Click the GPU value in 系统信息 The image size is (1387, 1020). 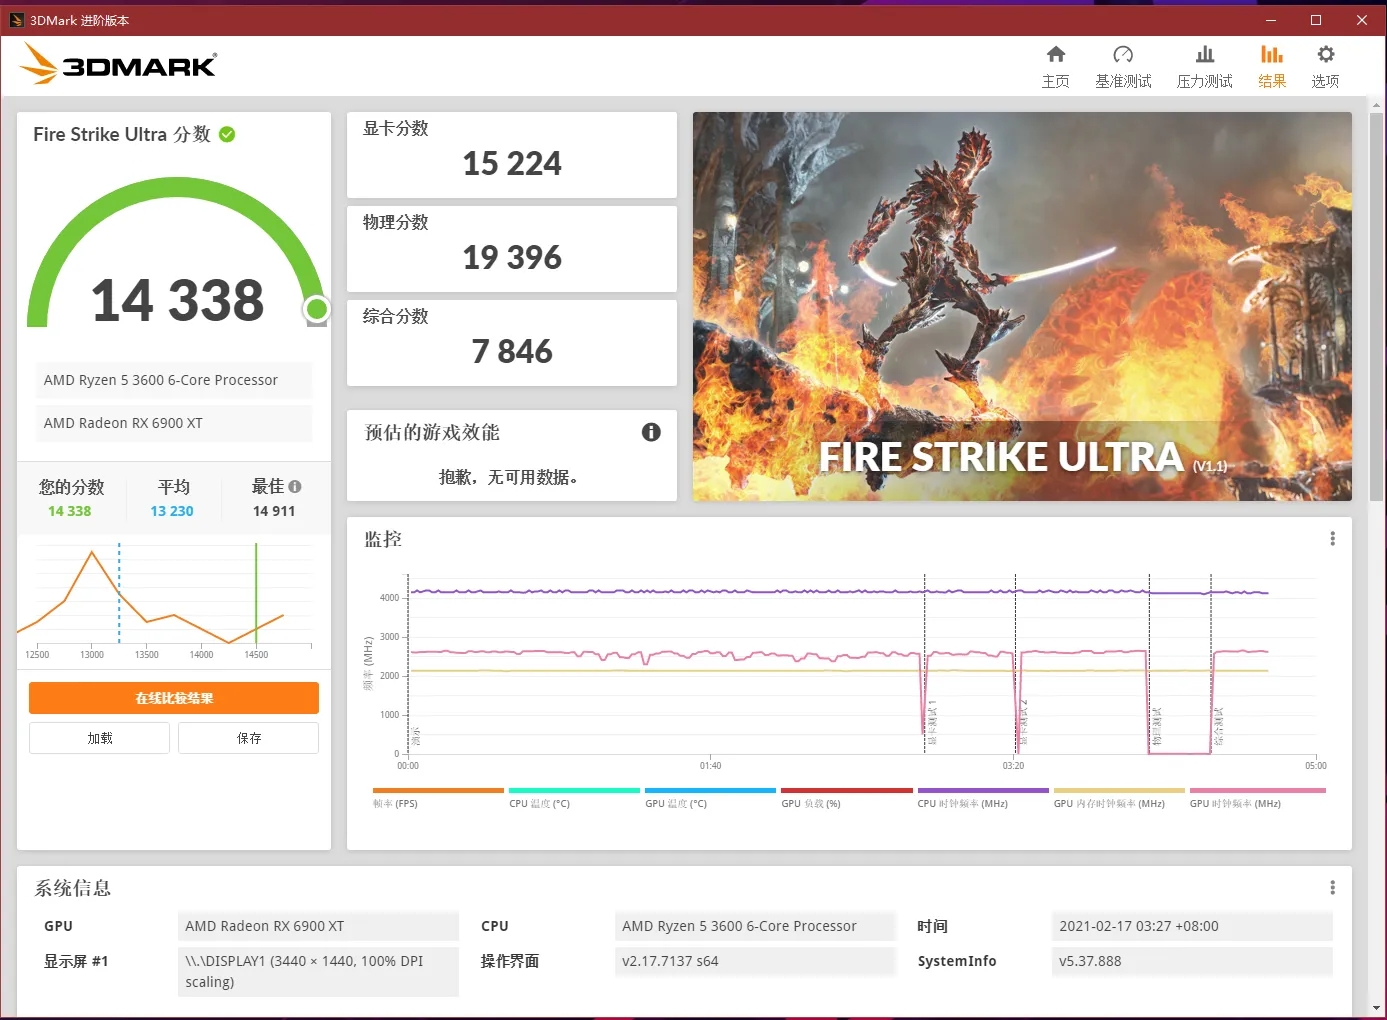tap(318, 926)
